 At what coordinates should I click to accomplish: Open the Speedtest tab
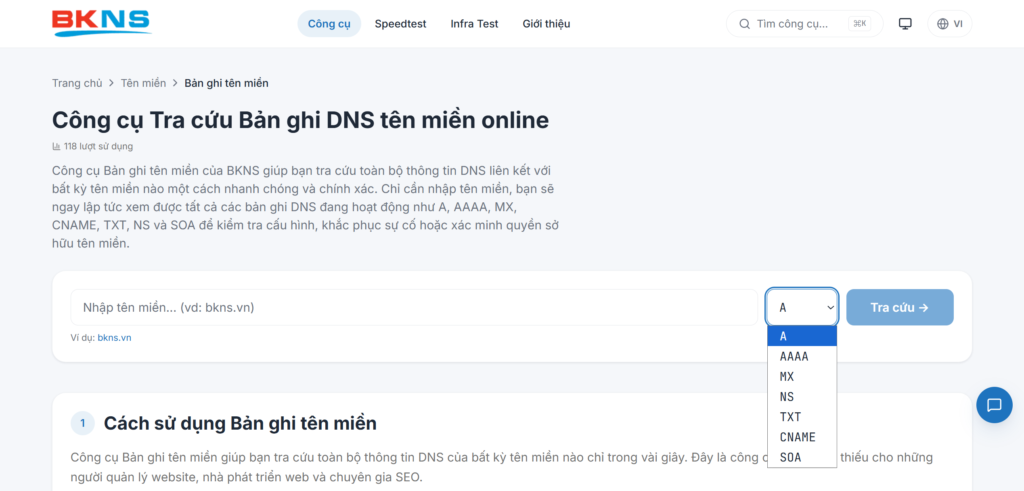pos(400,24)
